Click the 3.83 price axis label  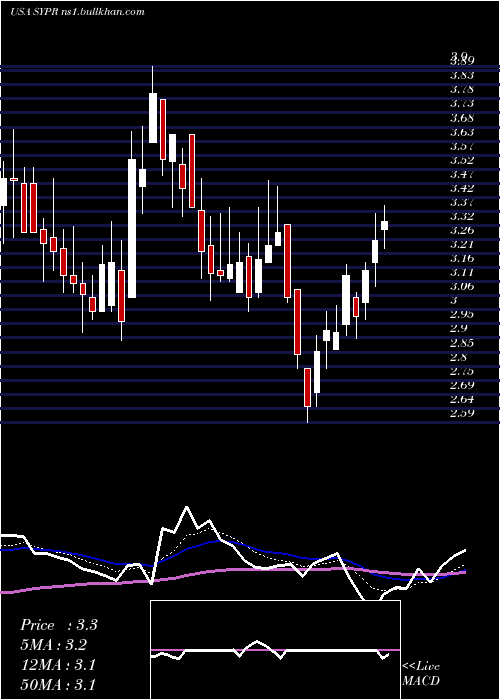pos(462,75)
